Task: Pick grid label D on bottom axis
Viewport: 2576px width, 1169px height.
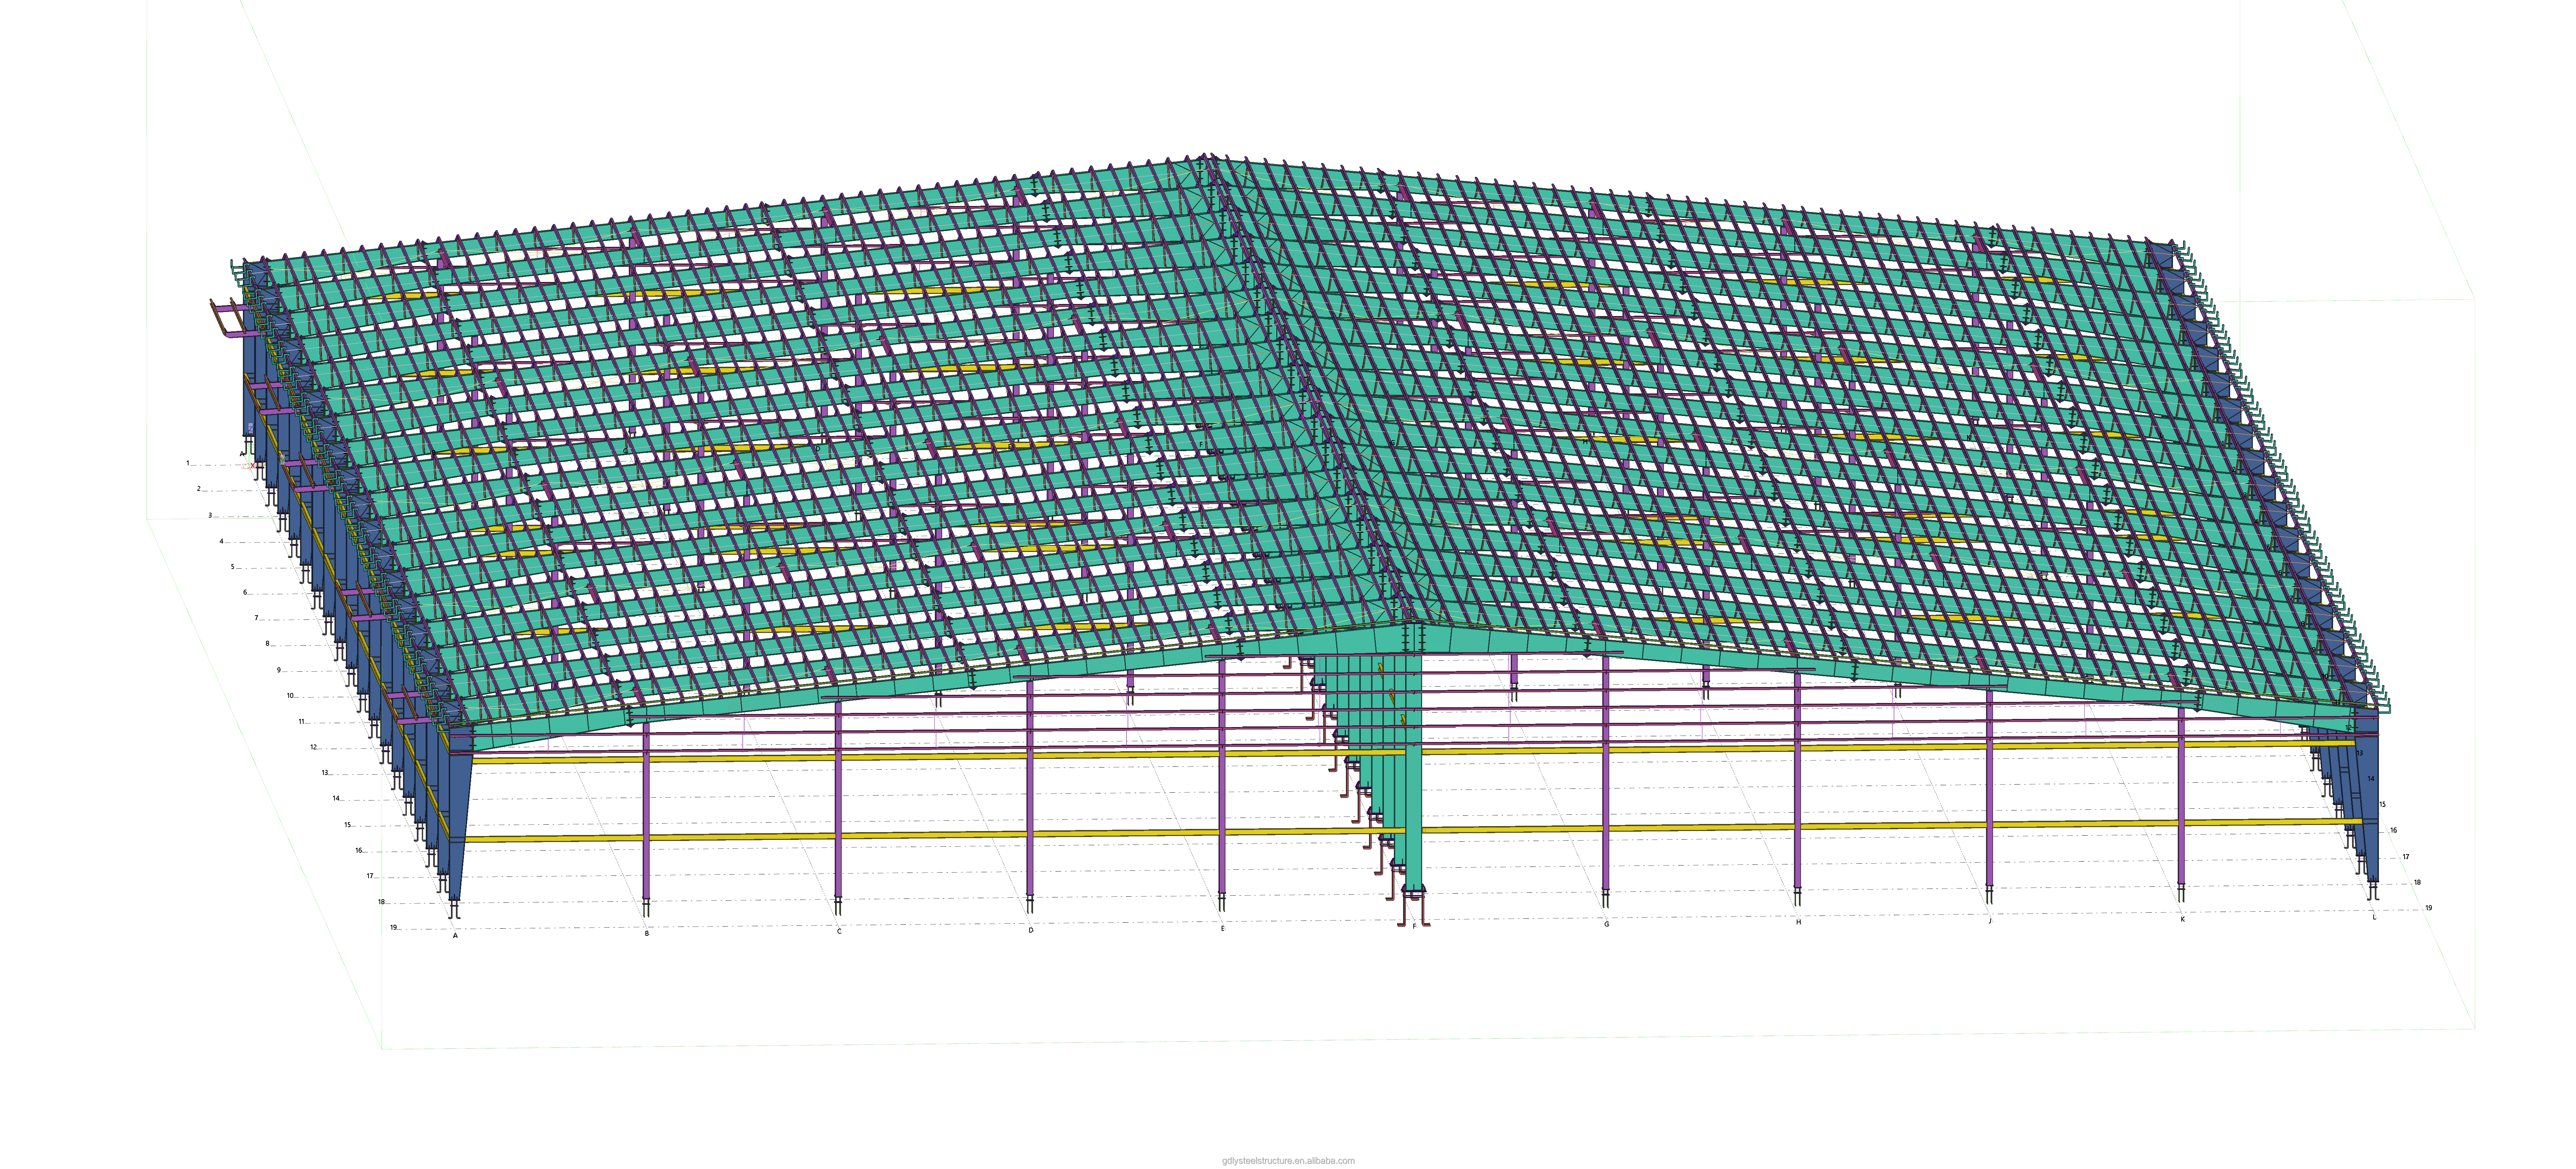Action: [1031, 930]
